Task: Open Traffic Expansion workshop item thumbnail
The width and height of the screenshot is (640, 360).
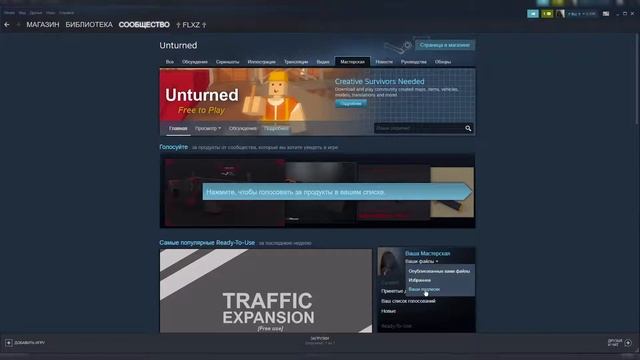Action: [266, 291]
